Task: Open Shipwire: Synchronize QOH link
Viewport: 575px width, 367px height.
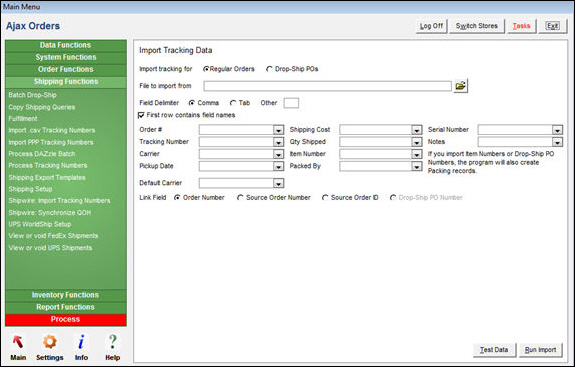Action: click(x=50, y=213)
